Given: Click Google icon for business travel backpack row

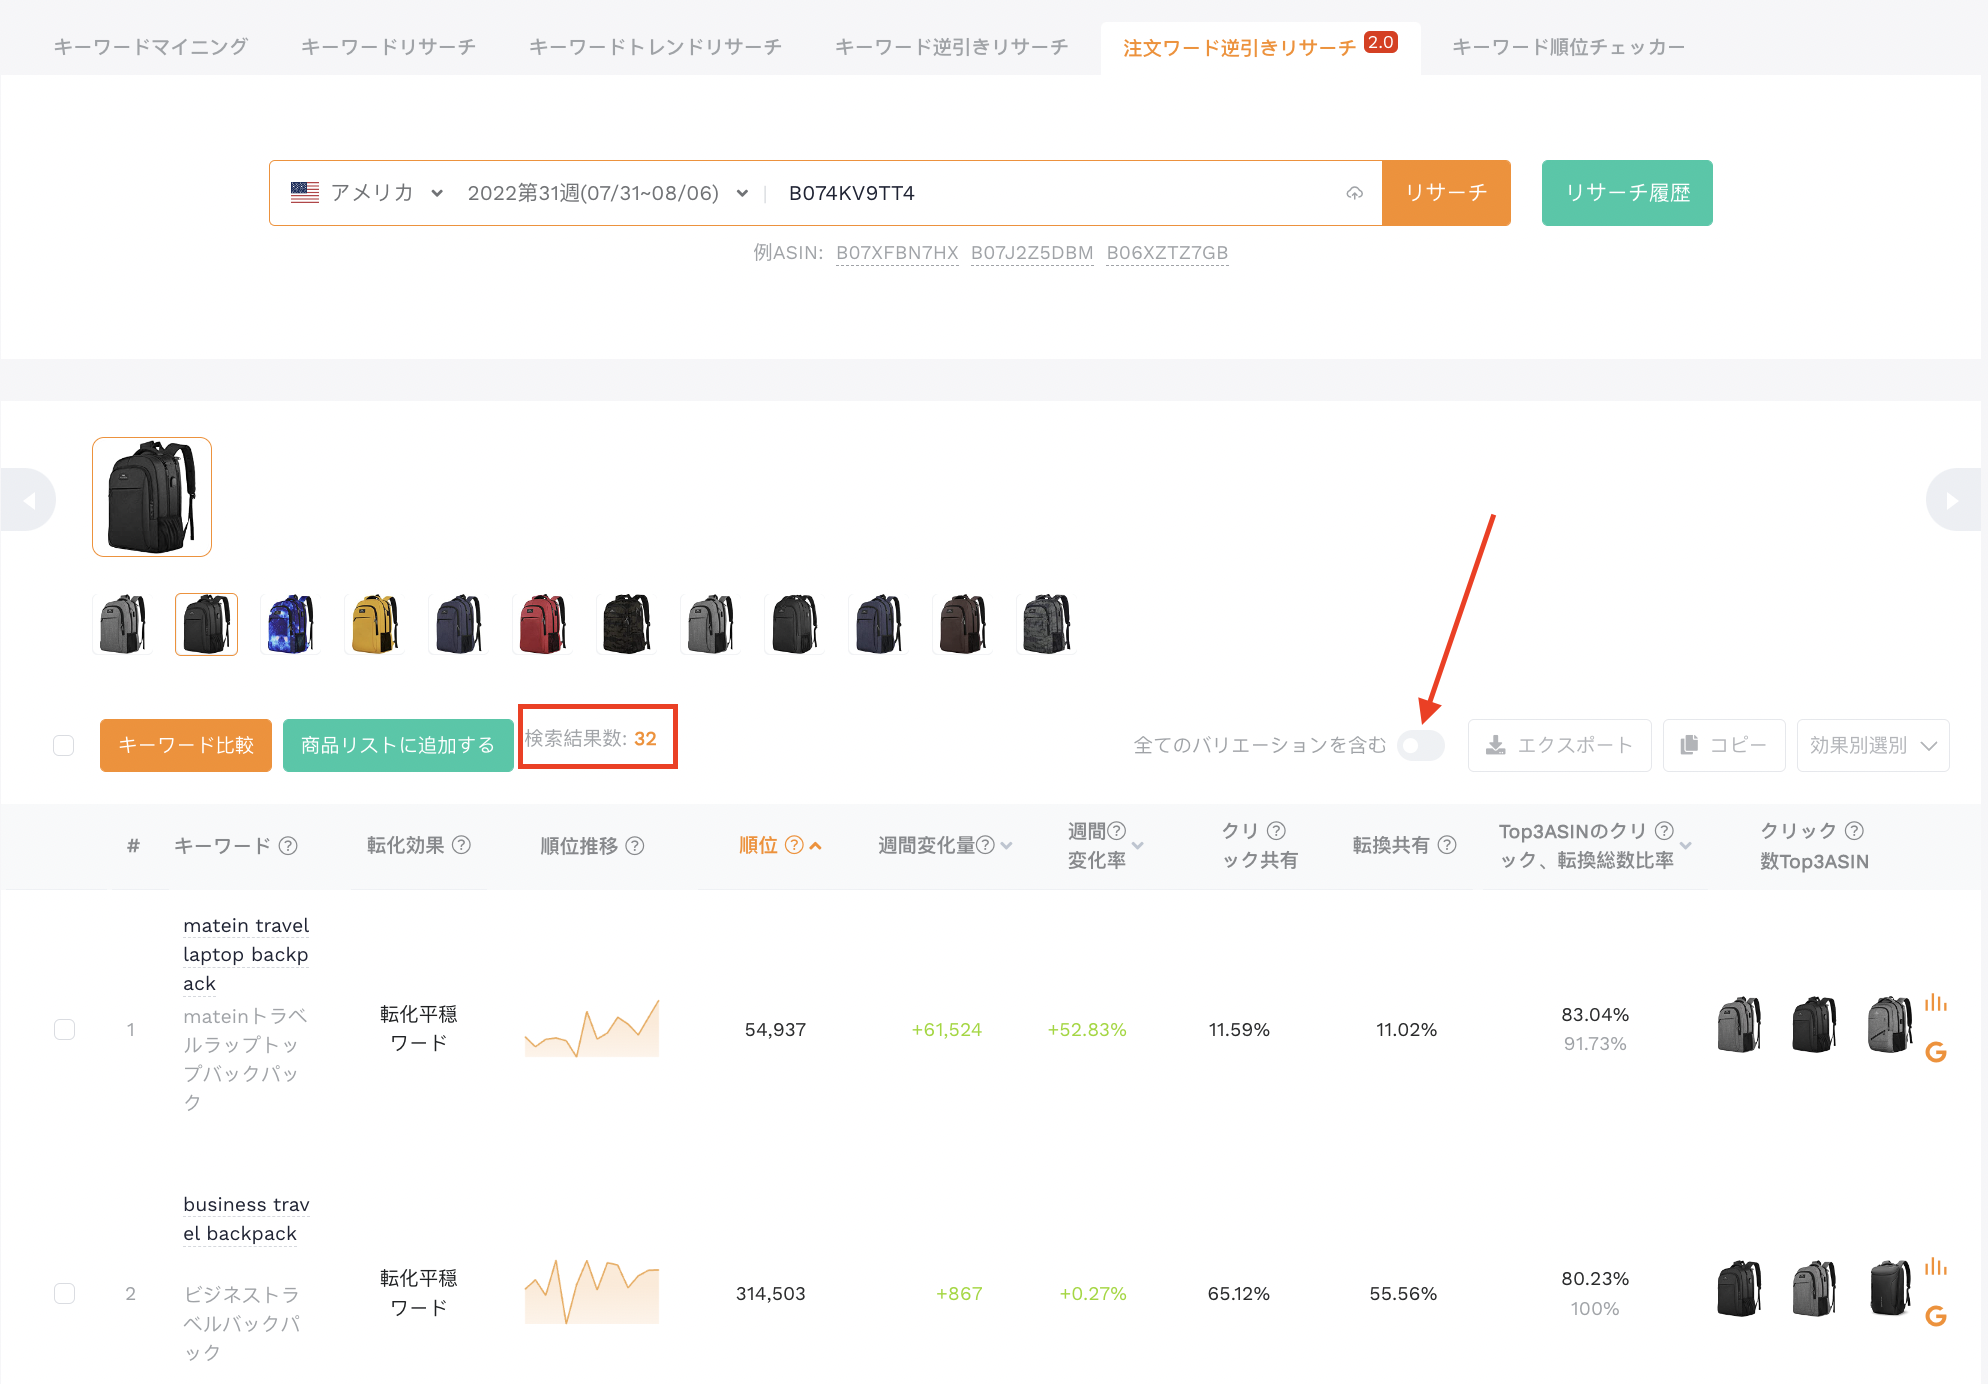Looking at the screenshot, I should point(1936,1316).
